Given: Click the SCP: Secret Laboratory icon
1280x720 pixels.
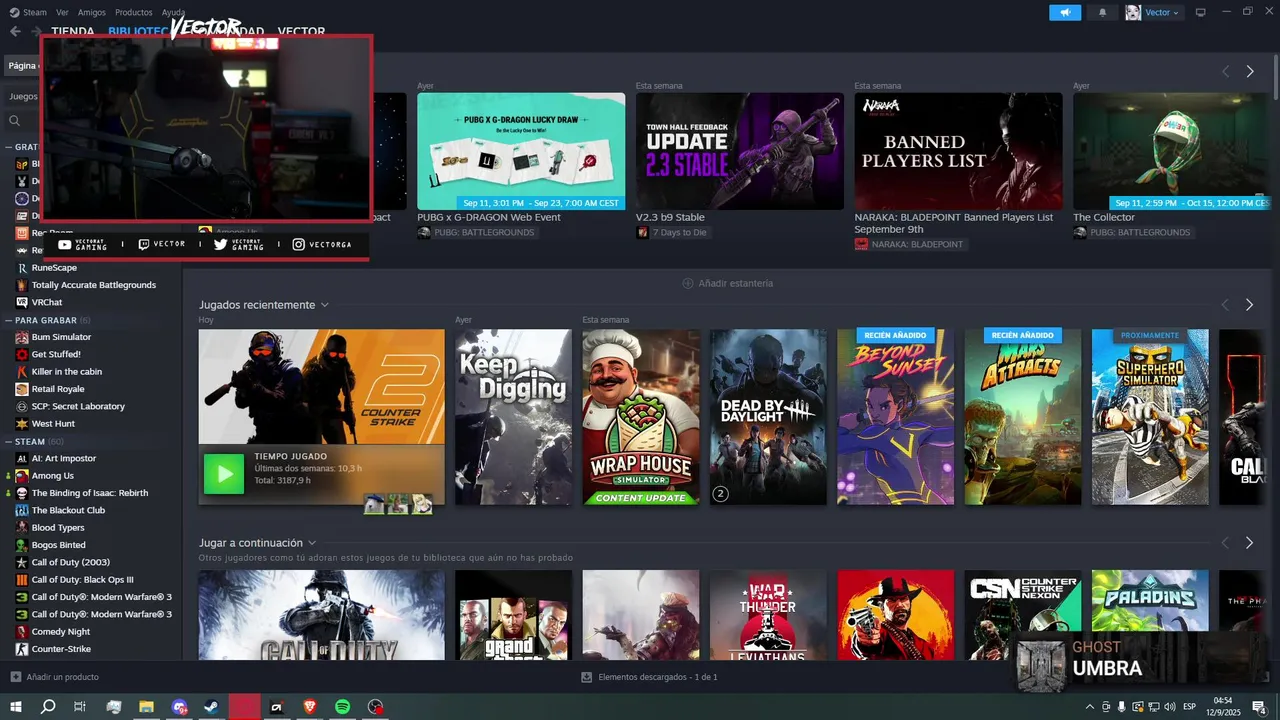Looking at the screenshot, I should [22, 406].
